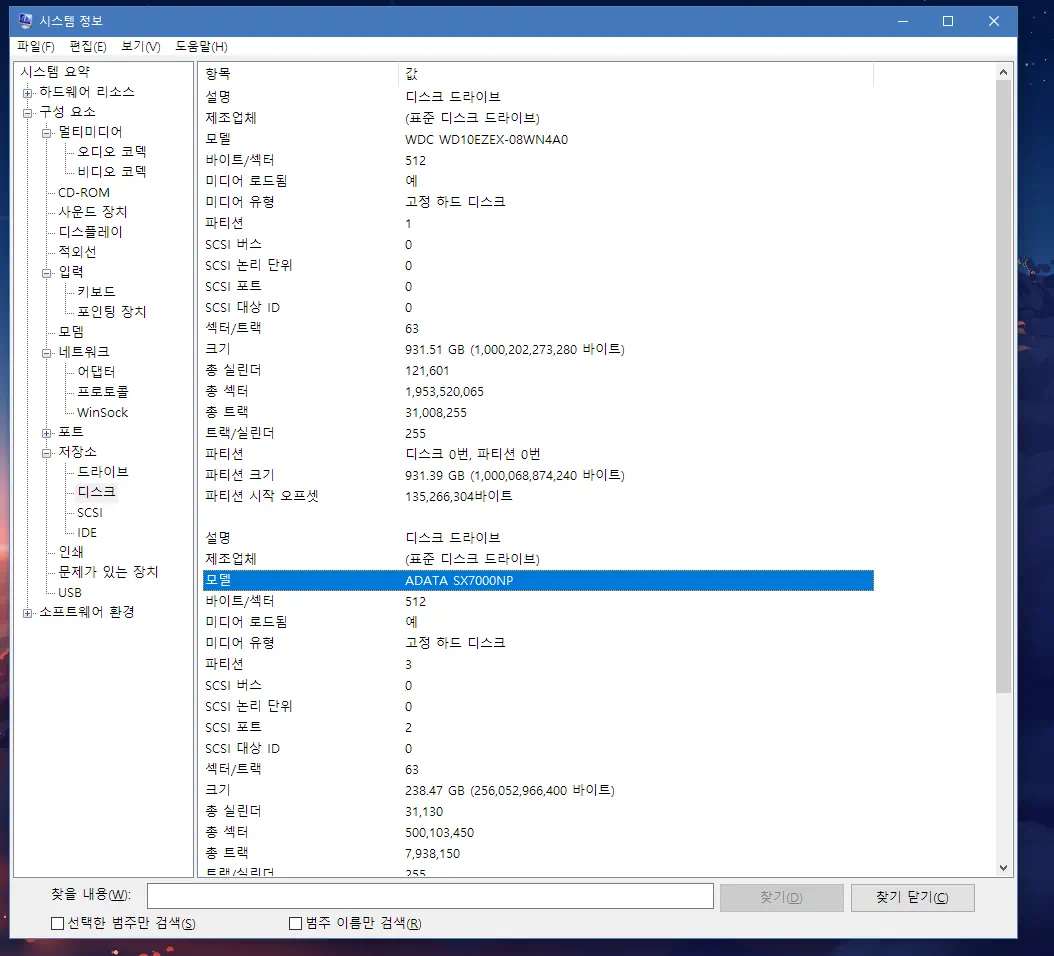Select USB tree item
1054x956 pixels.
(x=70, y=592)
